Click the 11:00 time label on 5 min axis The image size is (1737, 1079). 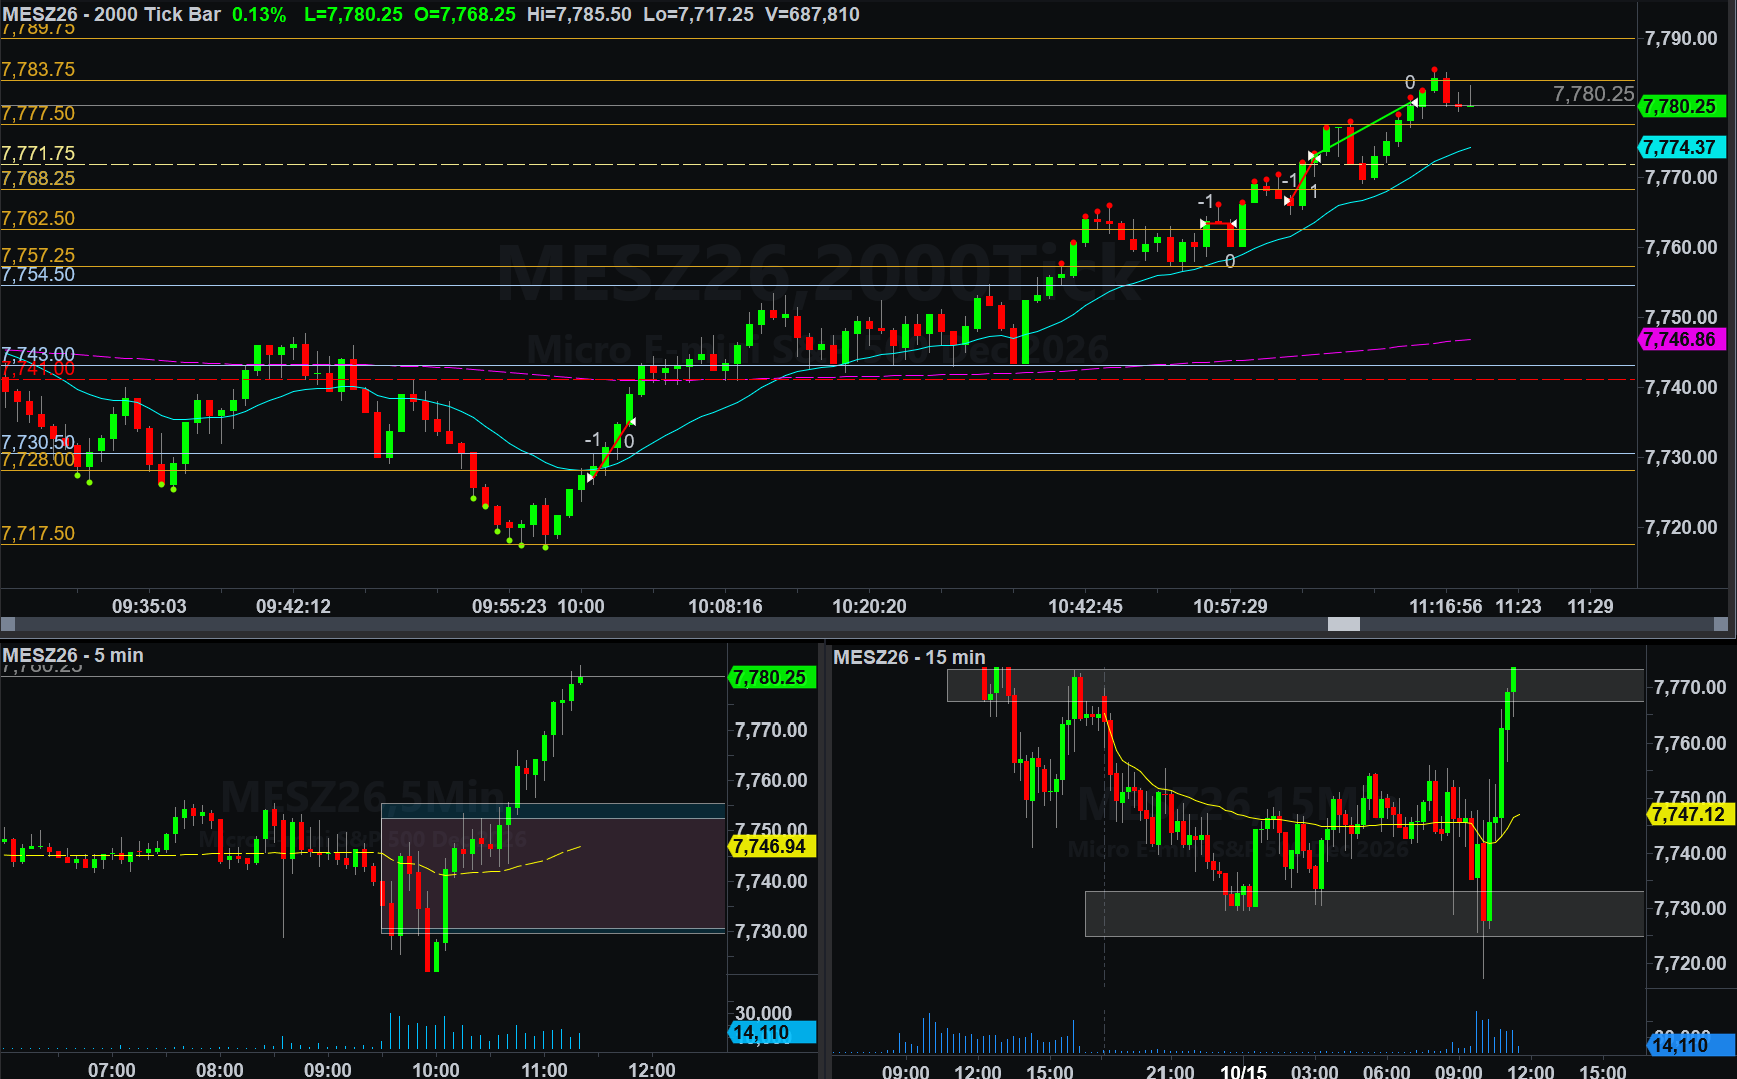coord(544,1069)
